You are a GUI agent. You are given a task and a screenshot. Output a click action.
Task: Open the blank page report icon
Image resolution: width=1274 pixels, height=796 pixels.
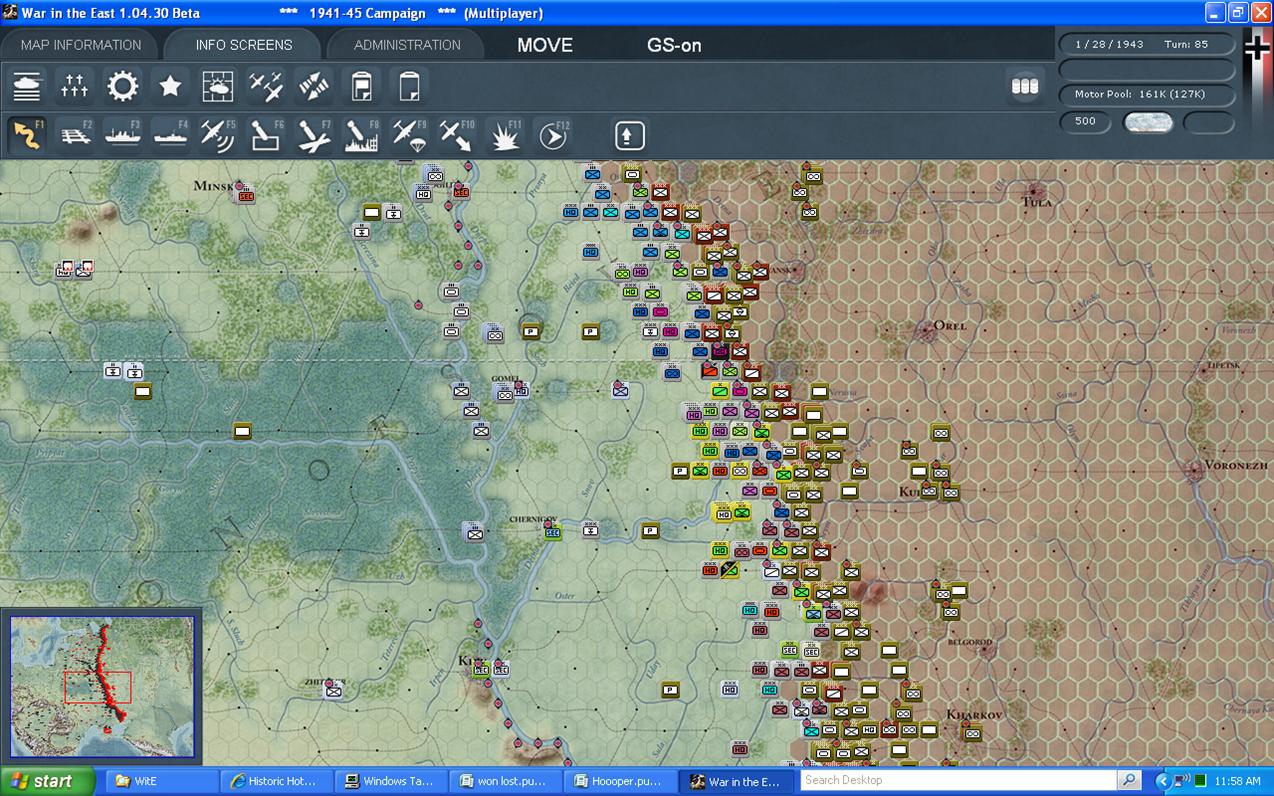click(x=409, y=86)
